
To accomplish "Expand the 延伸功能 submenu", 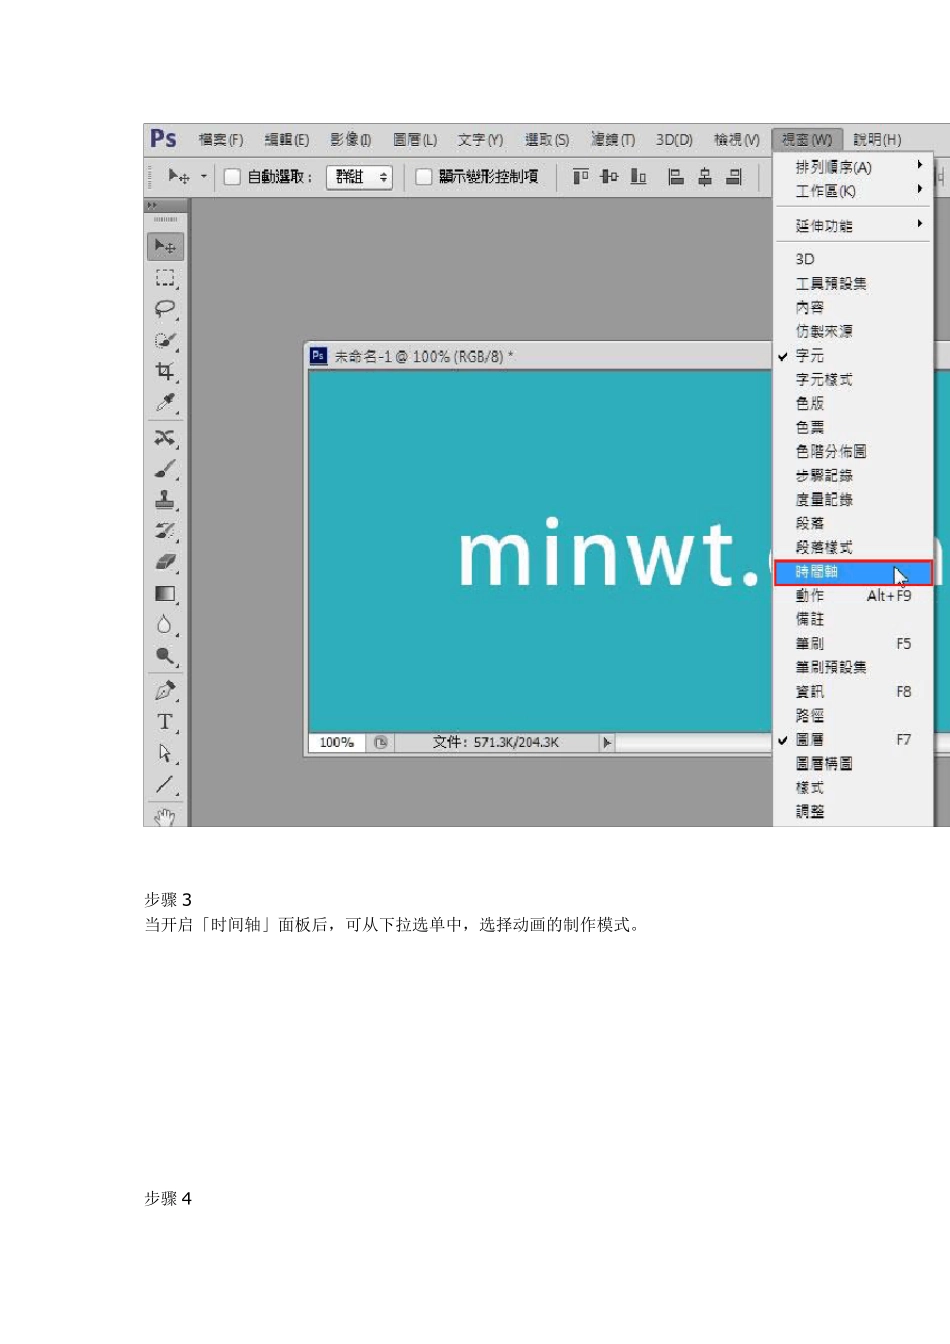I will tap(854, 226).
